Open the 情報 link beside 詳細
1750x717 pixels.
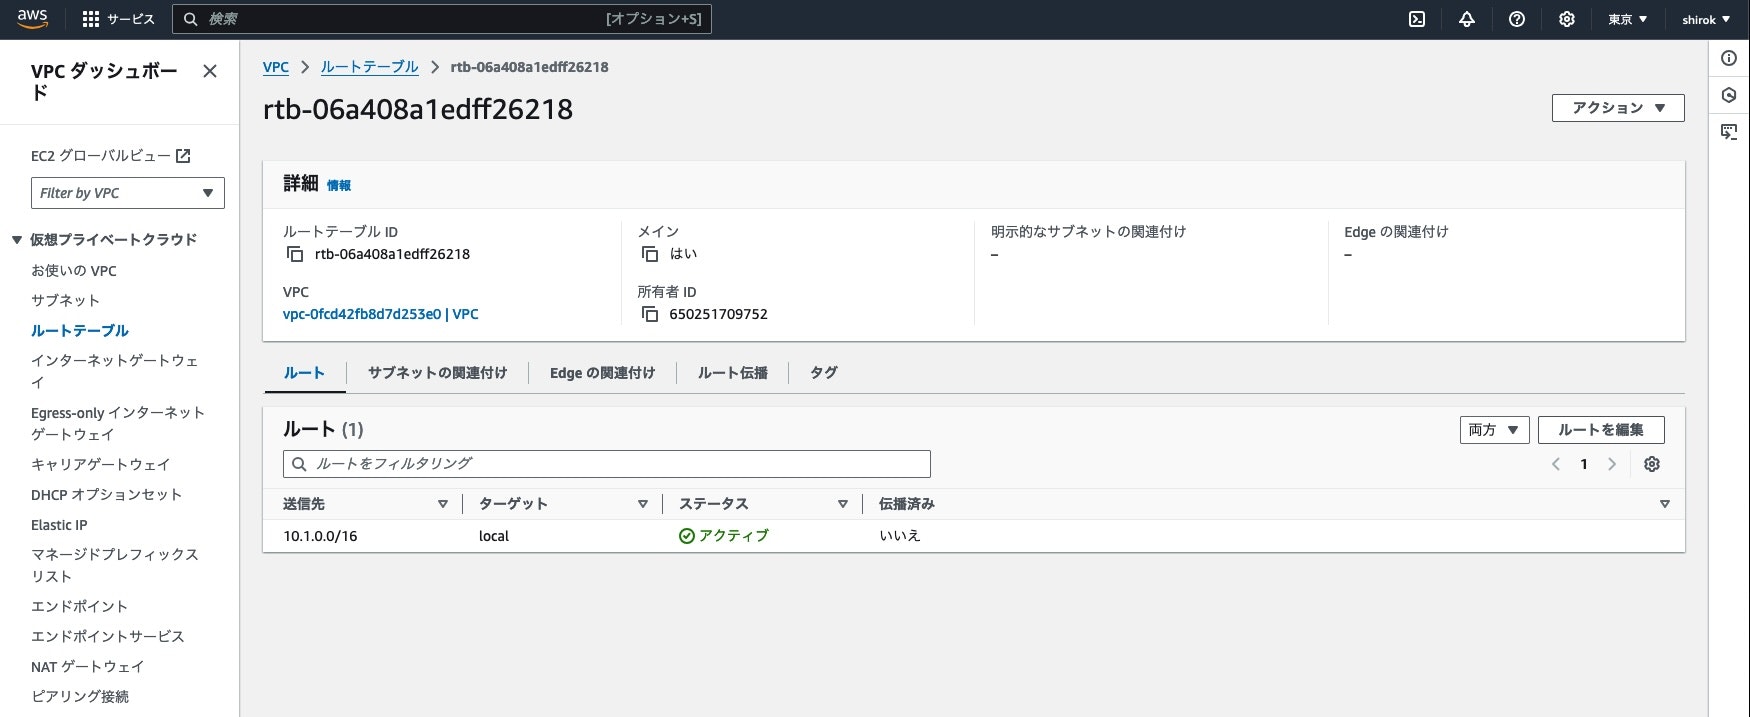[x=339, y=185]
